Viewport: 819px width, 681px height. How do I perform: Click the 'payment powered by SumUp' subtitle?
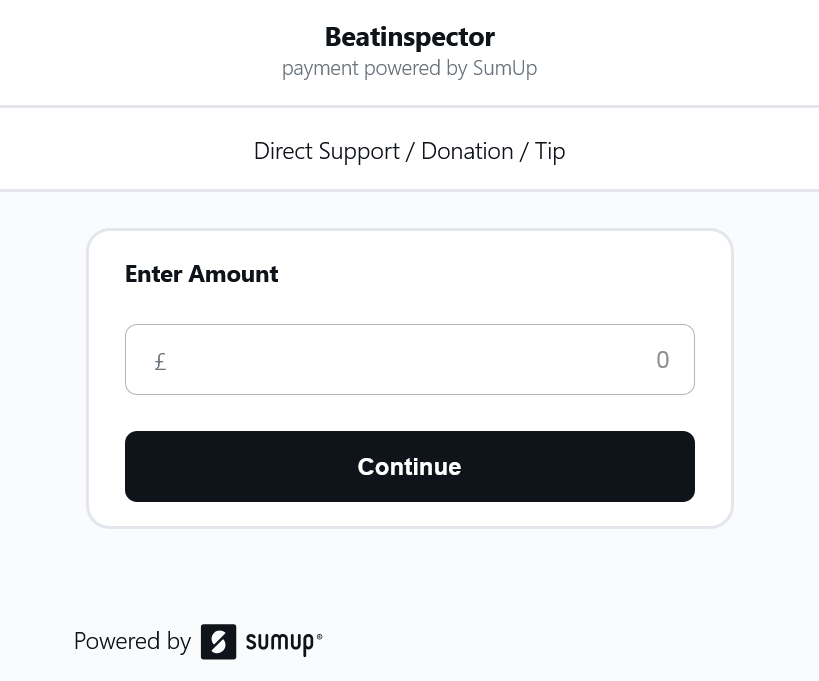409,68
